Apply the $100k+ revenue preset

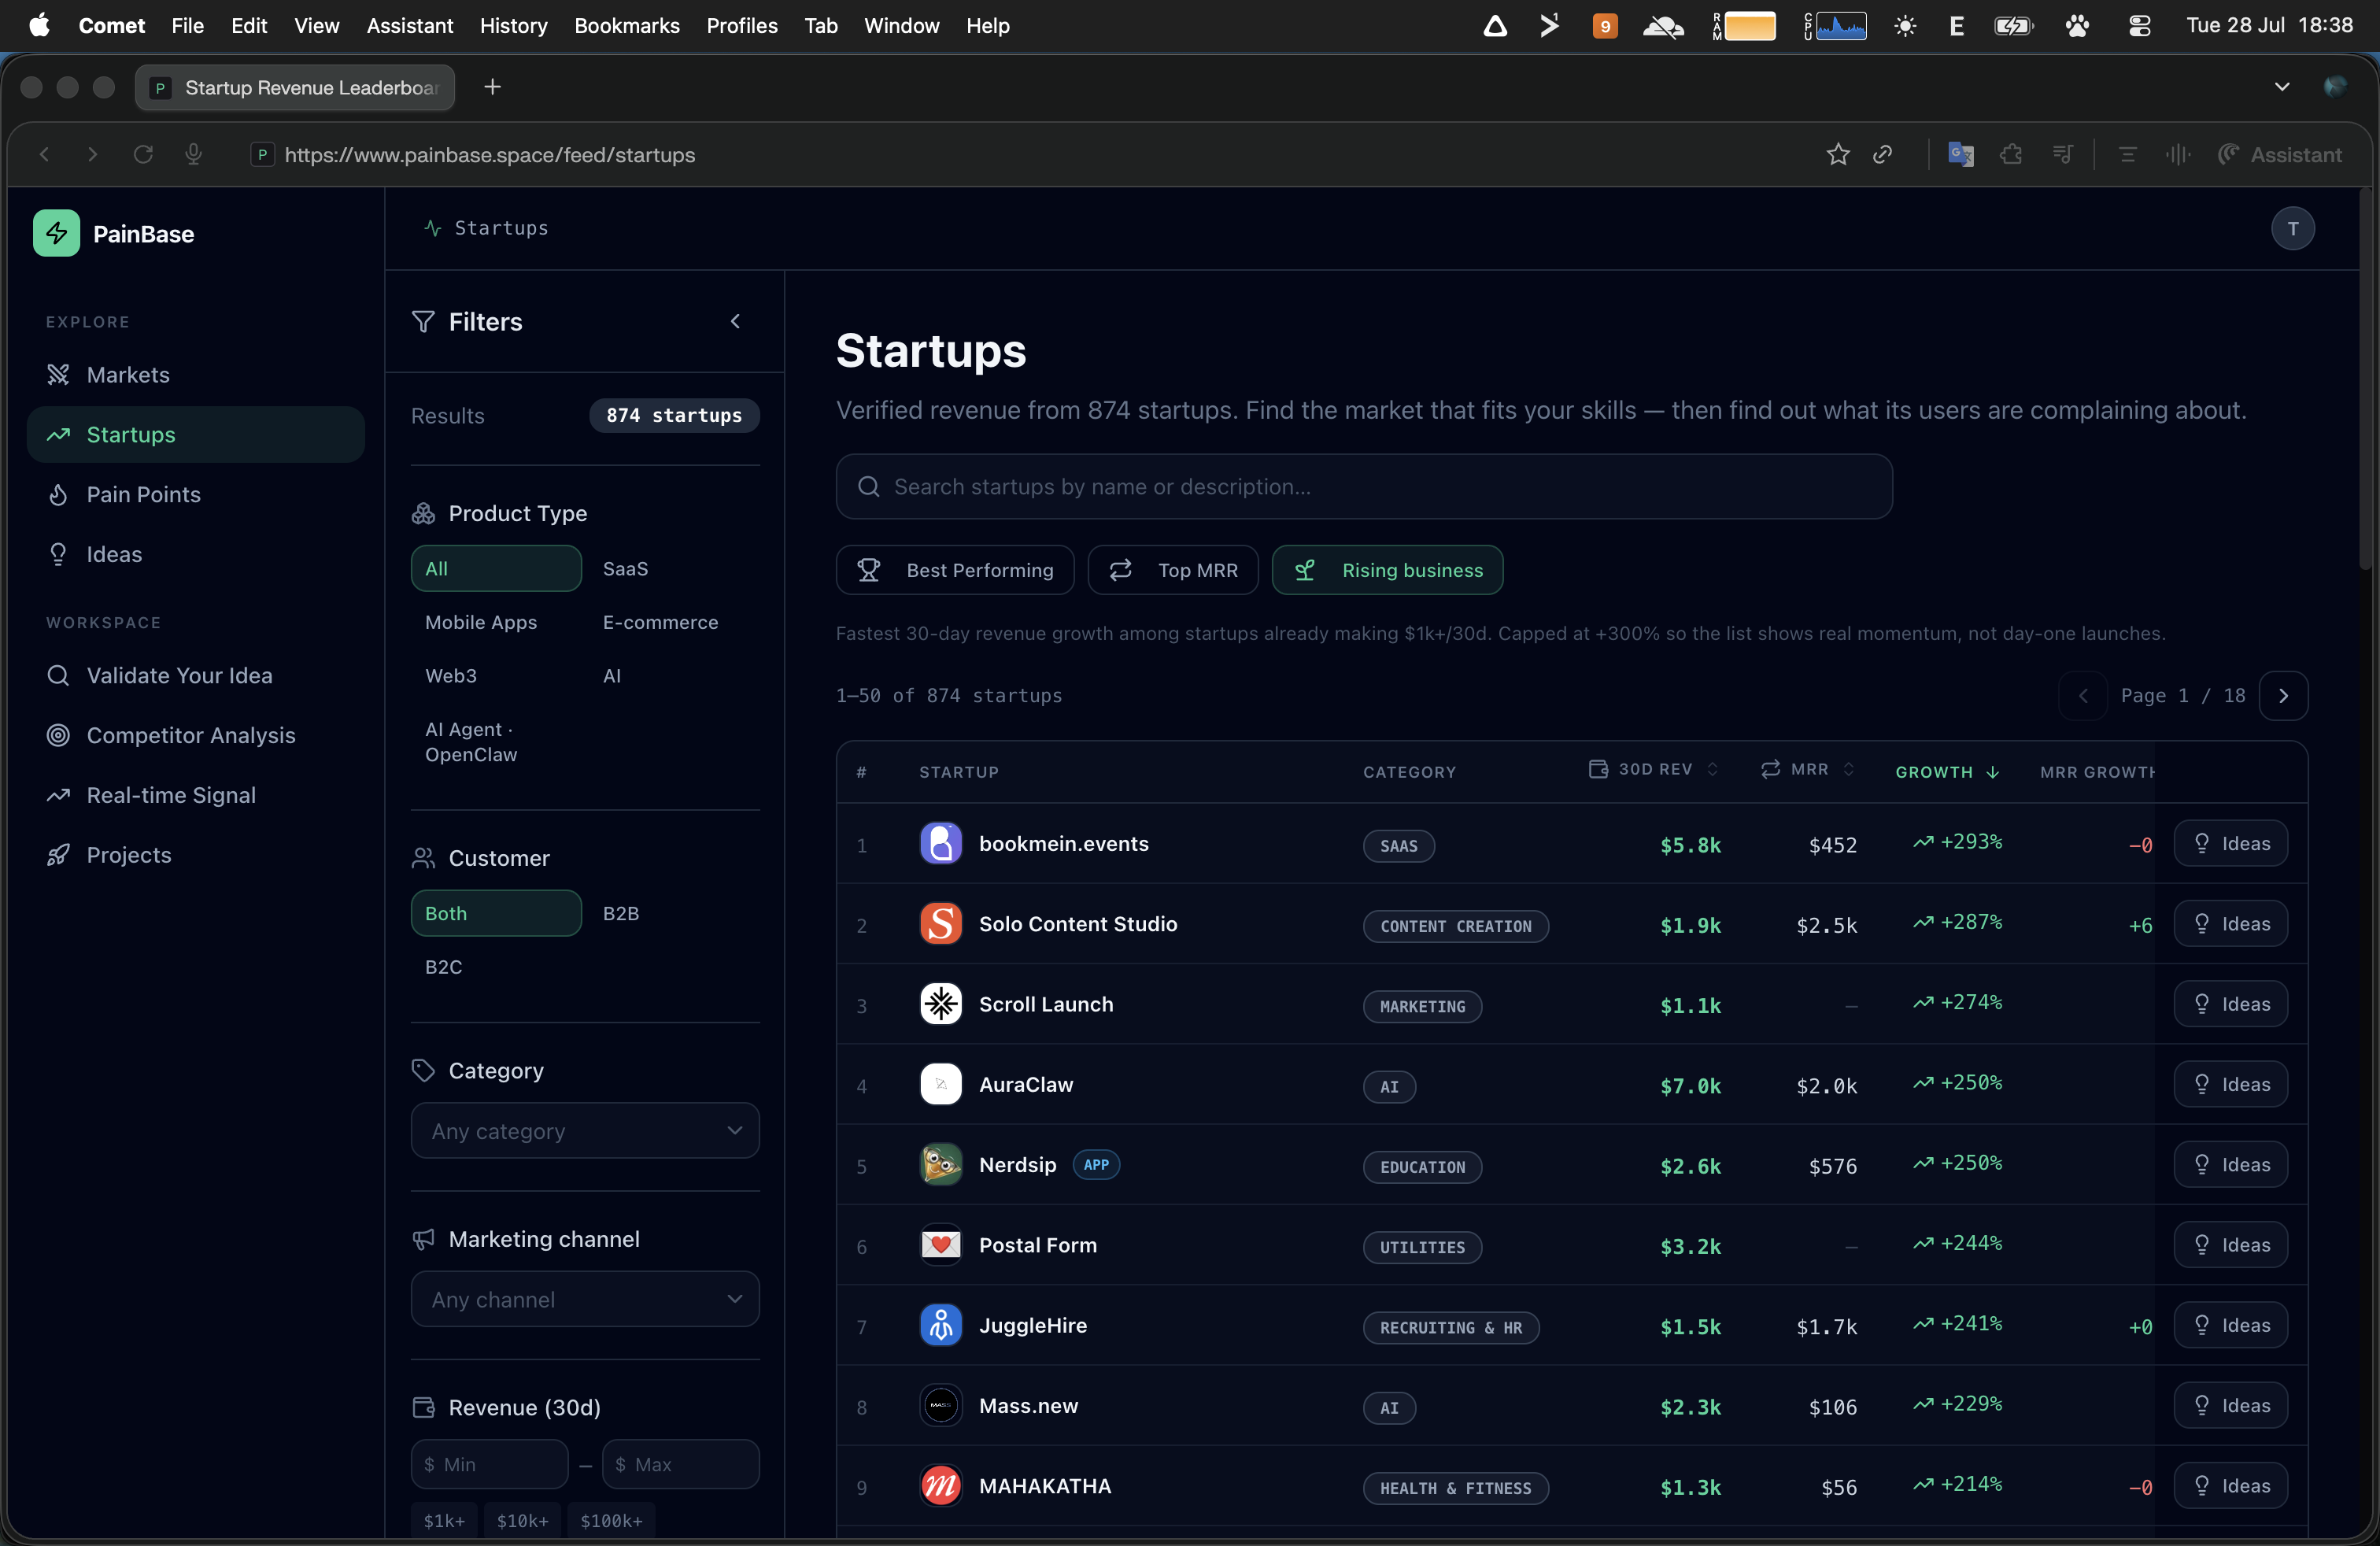[x=611, y=1520]
